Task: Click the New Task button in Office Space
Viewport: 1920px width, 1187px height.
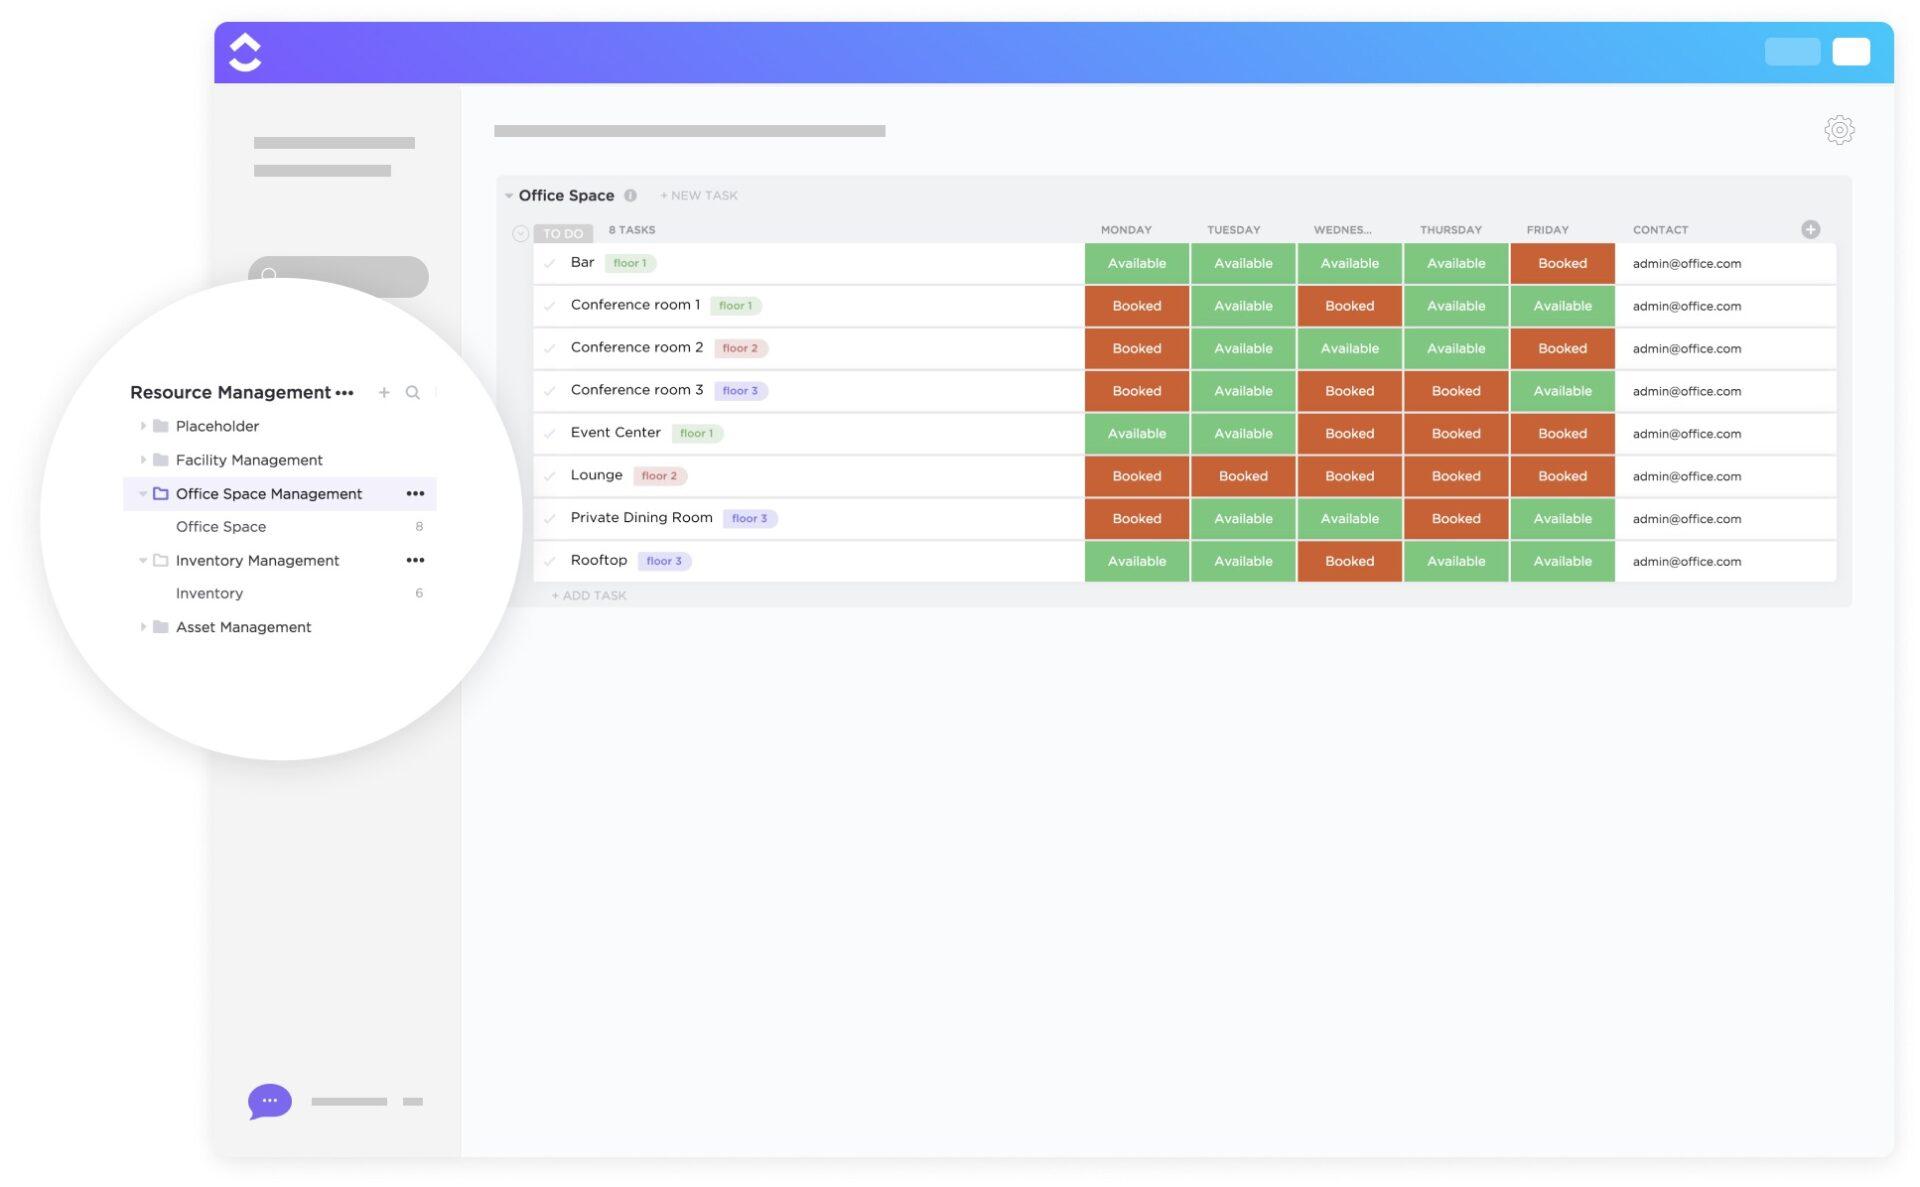Action: tap(699, 195)
